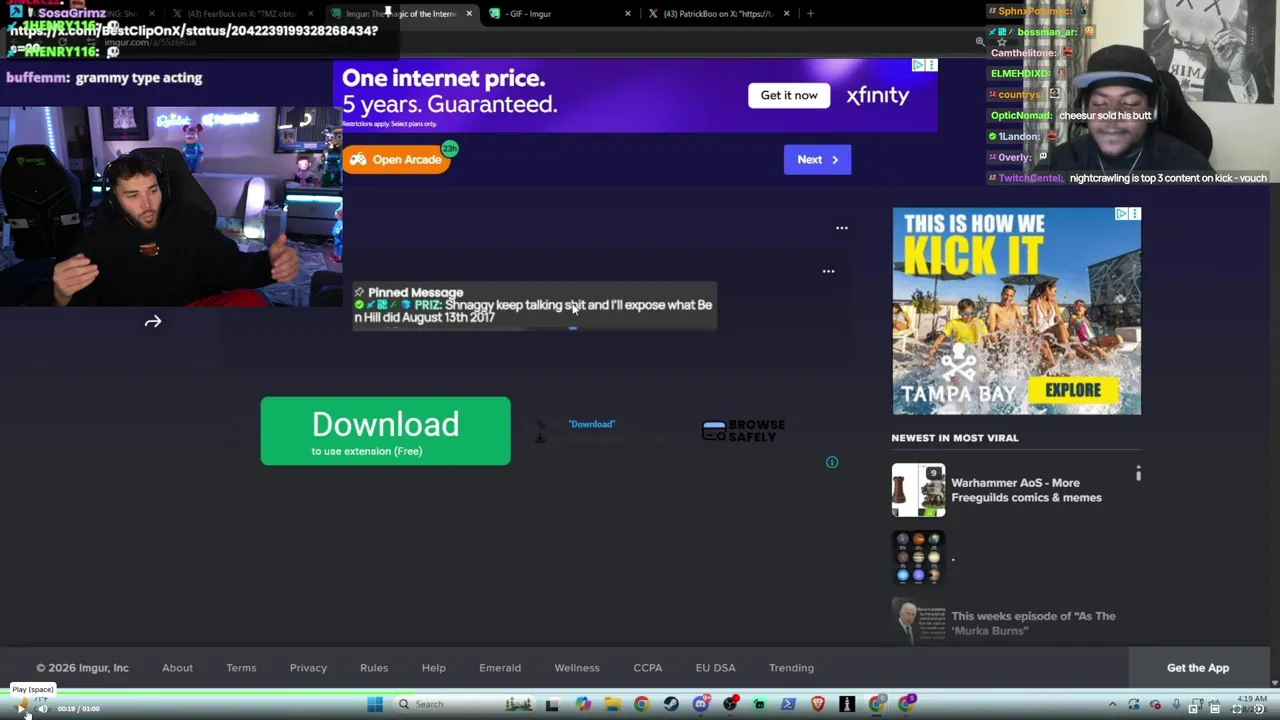Open the Tampa Bay ad image

click(1016, 311)
